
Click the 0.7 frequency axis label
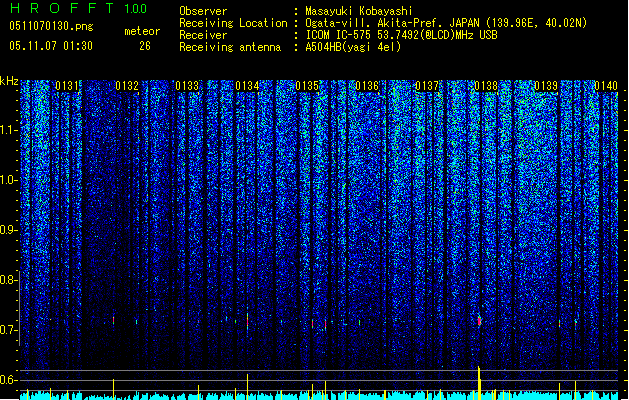tap(8, 330)
